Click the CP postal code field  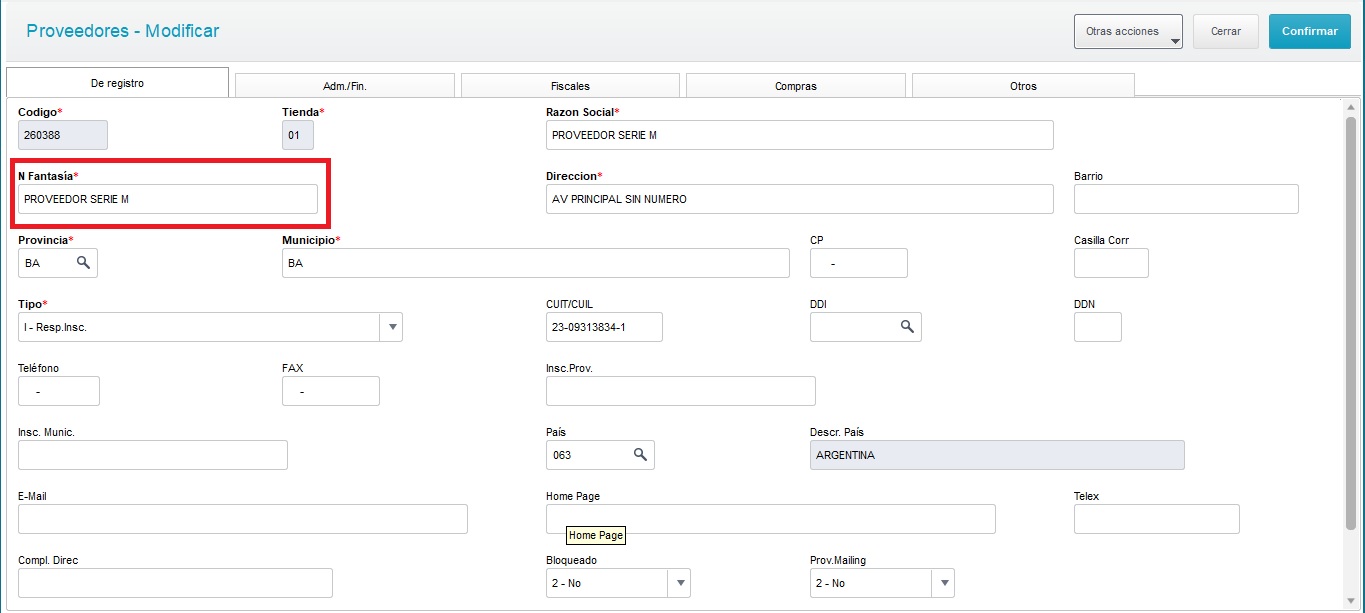pos(858,263)
